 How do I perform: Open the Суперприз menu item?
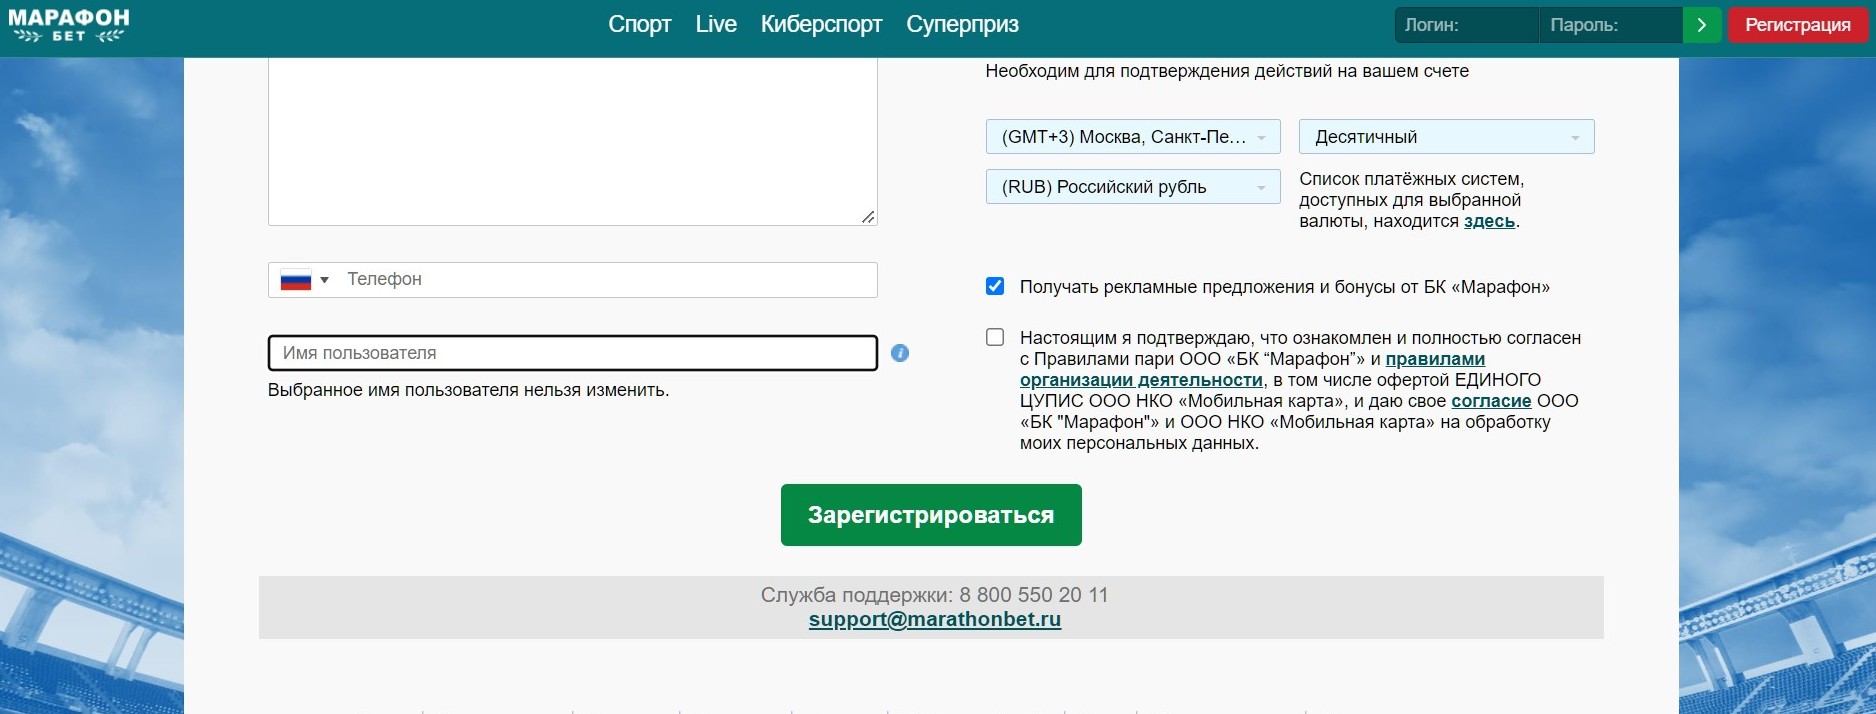[962, 24]
